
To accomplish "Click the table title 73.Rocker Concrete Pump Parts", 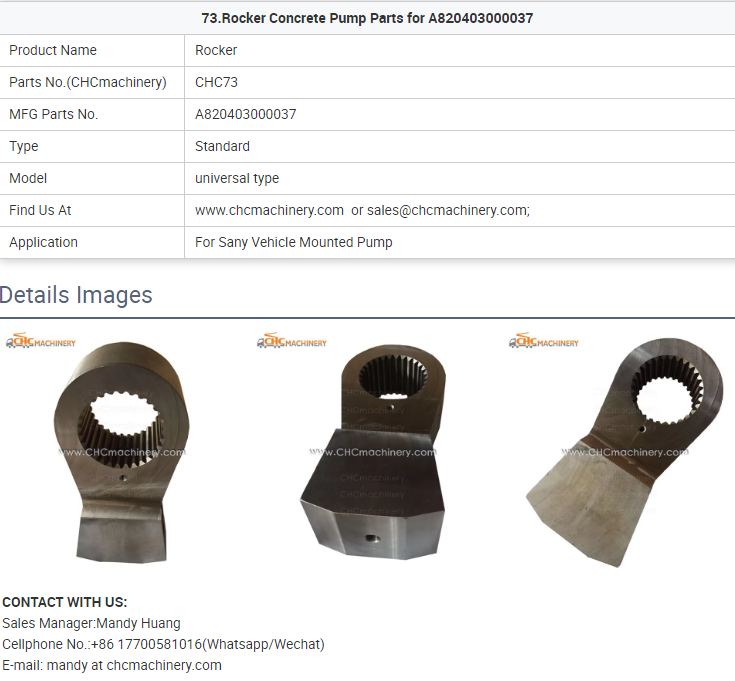I will click(x=368, y=18).
